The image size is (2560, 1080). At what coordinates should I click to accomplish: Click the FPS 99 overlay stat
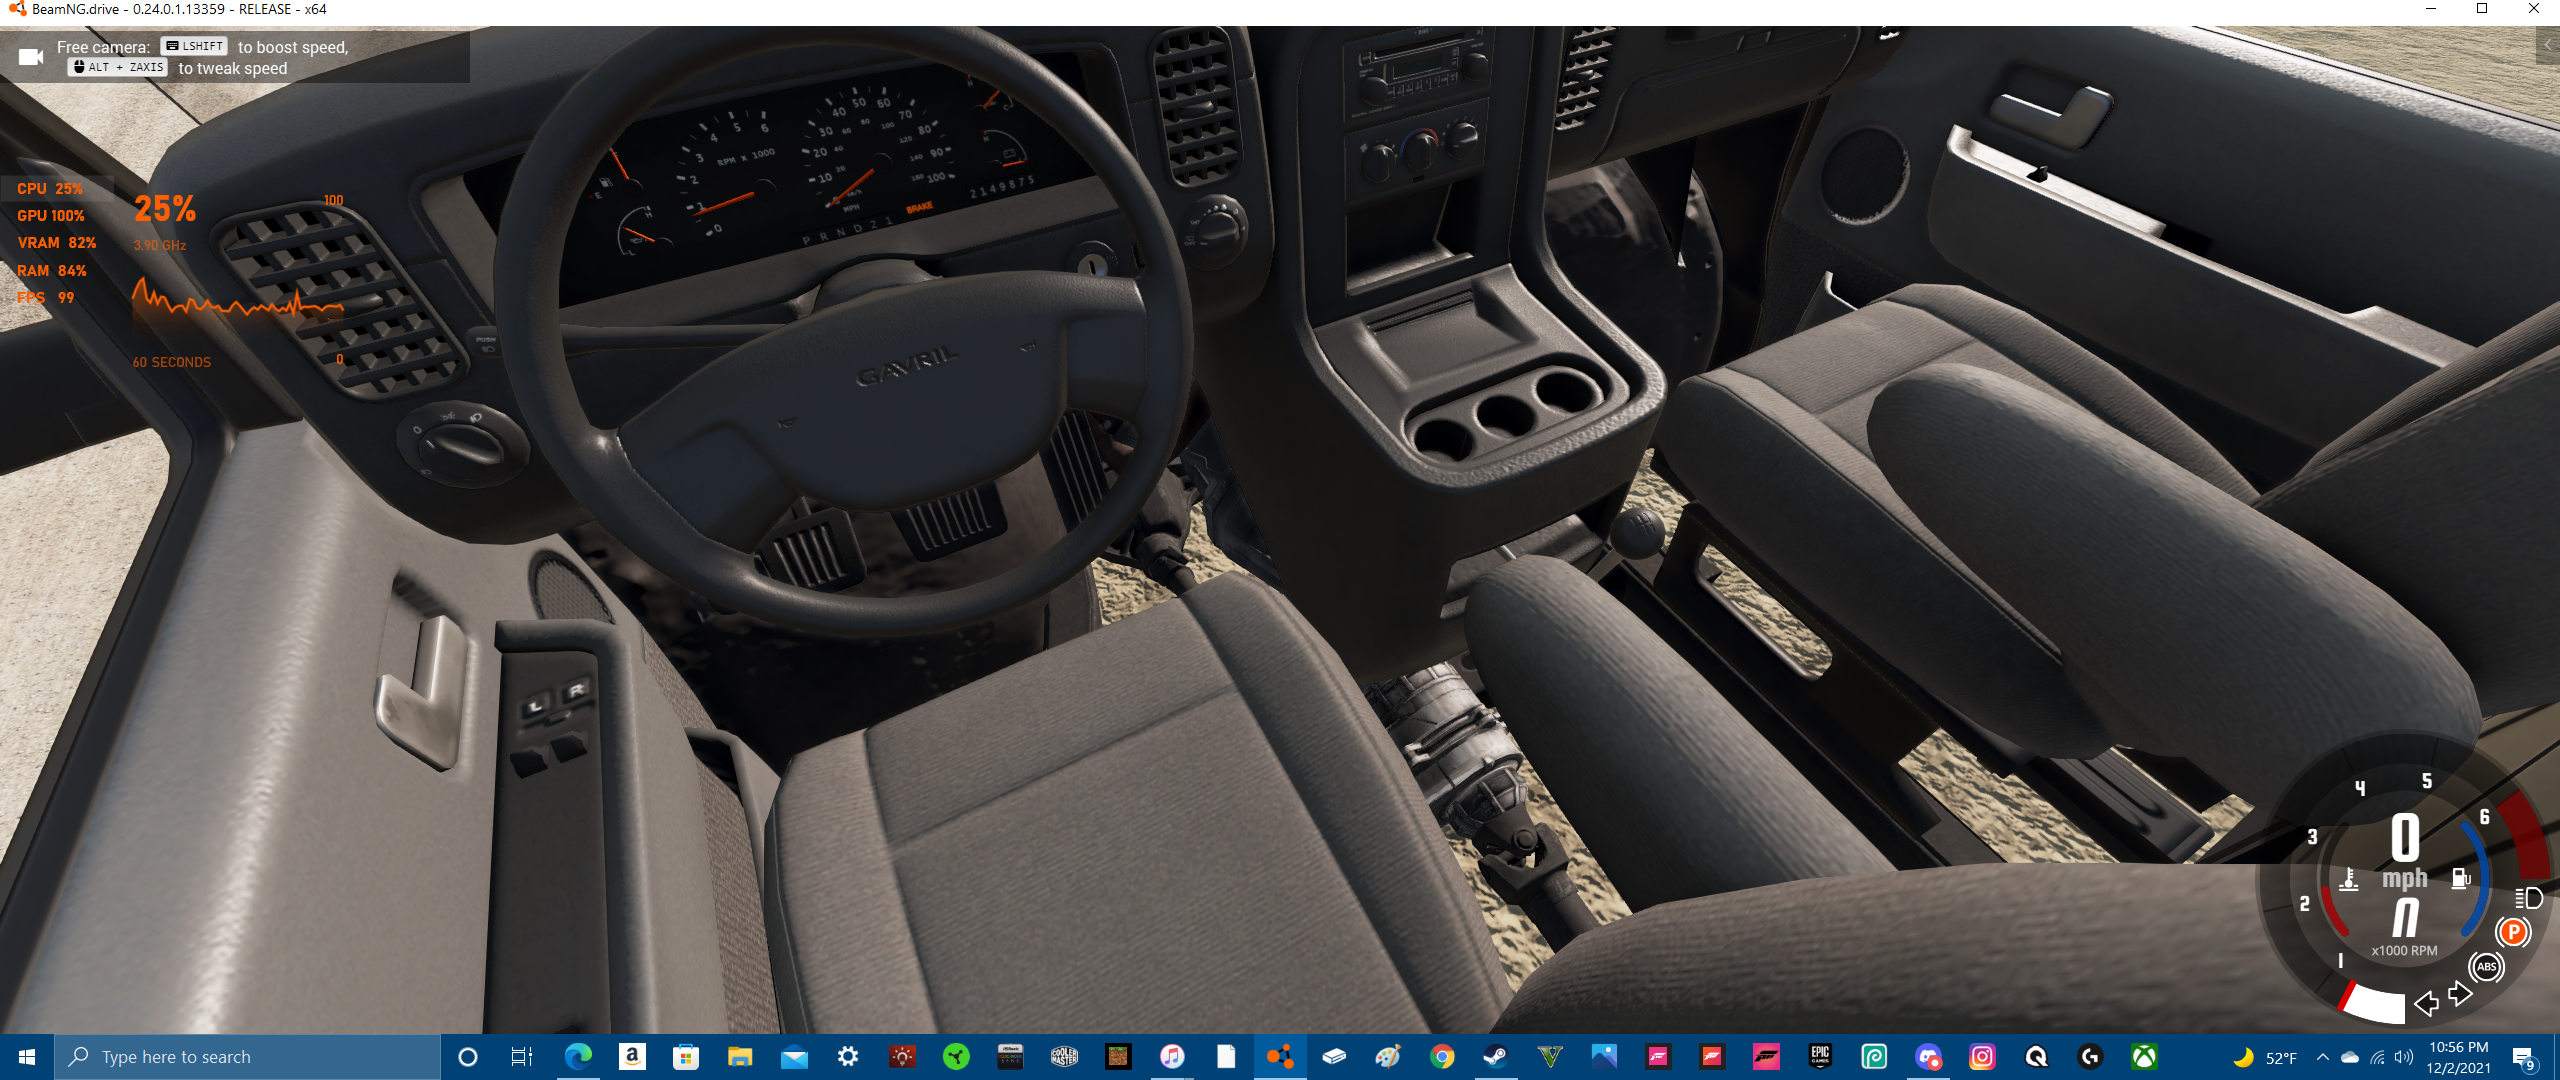46,298
